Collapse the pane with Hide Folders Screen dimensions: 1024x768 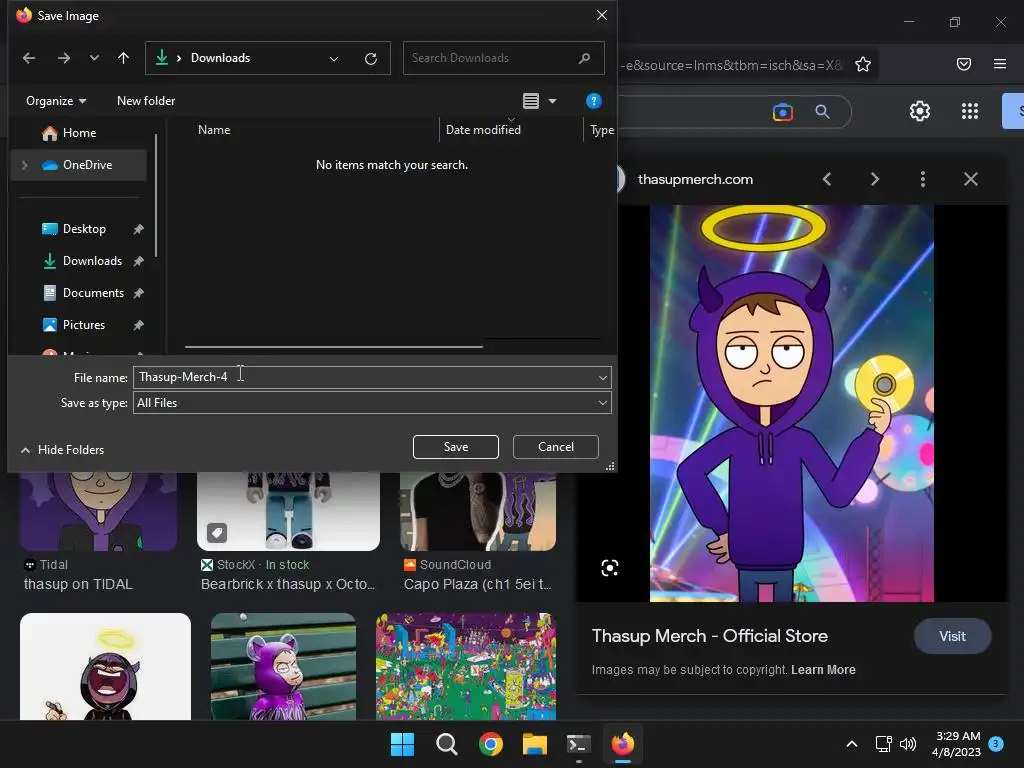[x=63, y=450]
